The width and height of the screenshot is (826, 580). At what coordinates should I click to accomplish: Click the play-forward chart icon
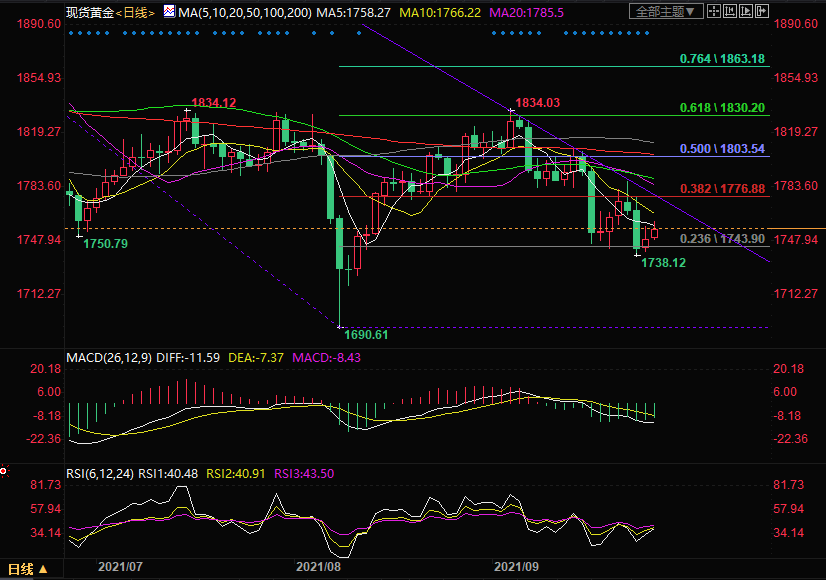744,12
